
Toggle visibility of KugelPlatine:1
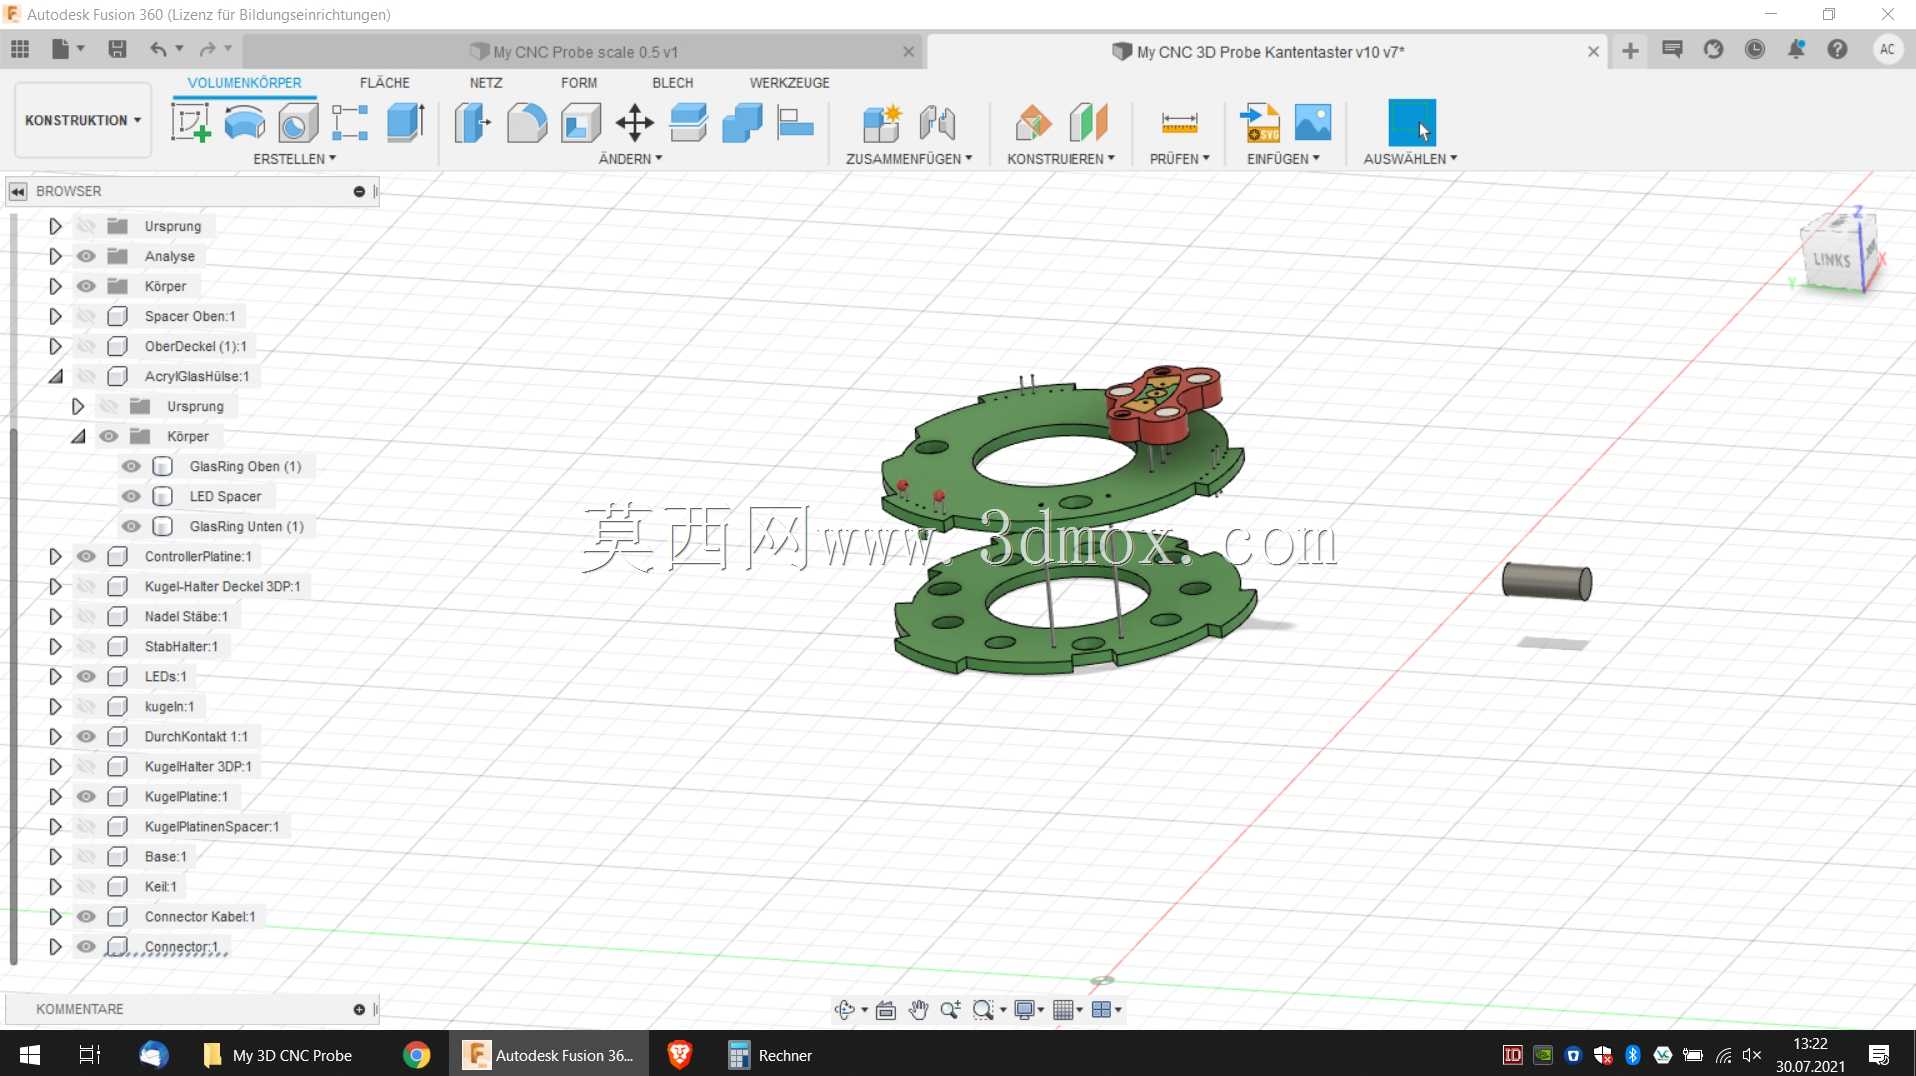click(x=86, y=796)
